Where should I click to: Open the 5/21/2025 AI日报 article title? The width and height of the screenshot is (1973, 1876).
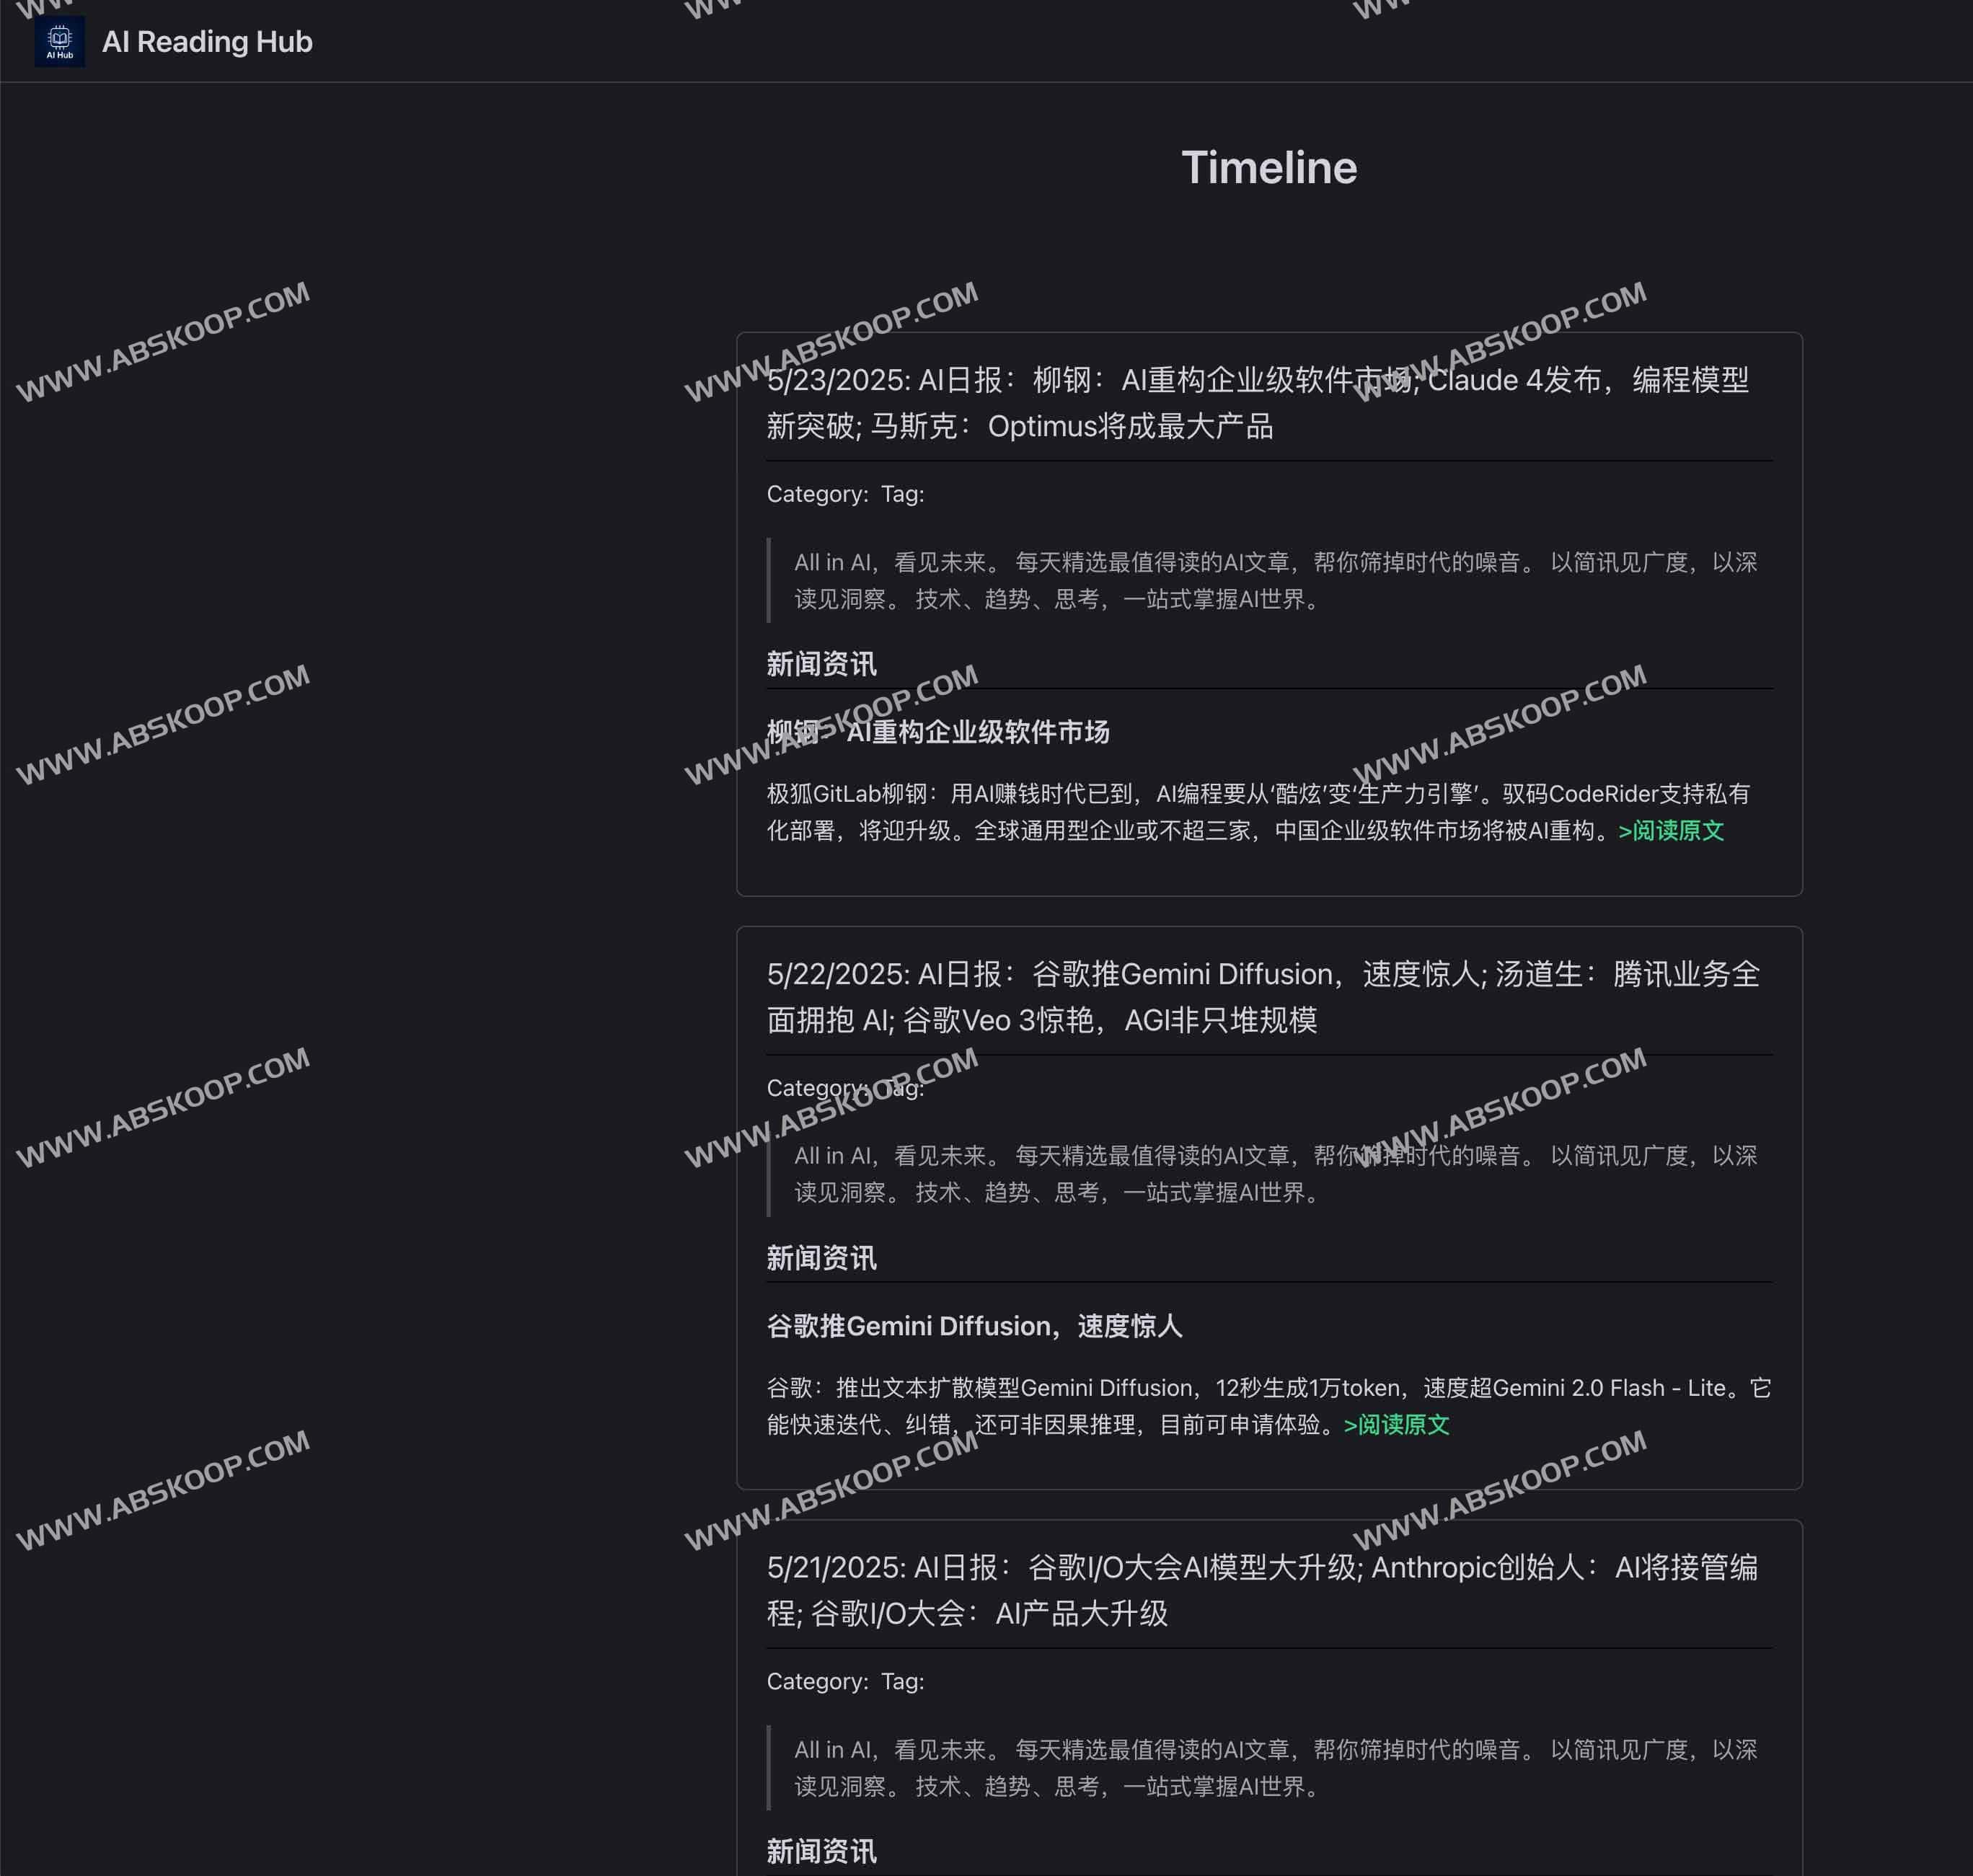1263,1590
